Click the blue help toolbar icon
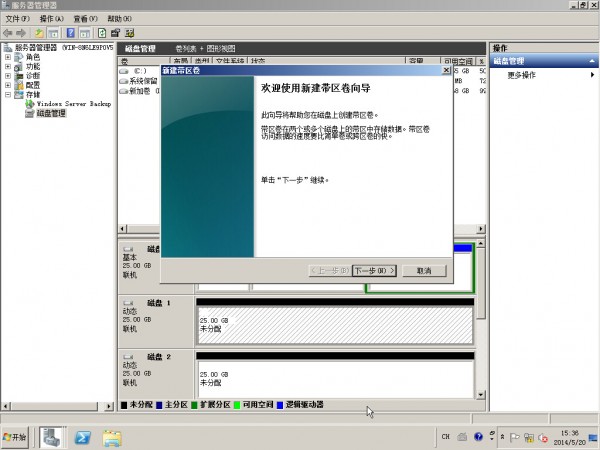Image resolution: width=600 pixels, height=450 pixels. click(x=71, y=32)
